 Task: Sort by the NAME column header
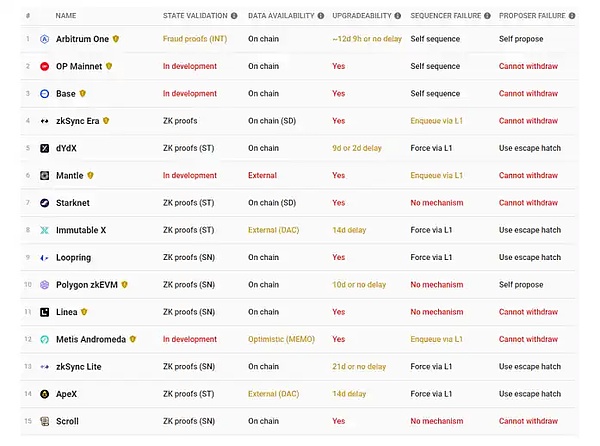pos(66,16)
